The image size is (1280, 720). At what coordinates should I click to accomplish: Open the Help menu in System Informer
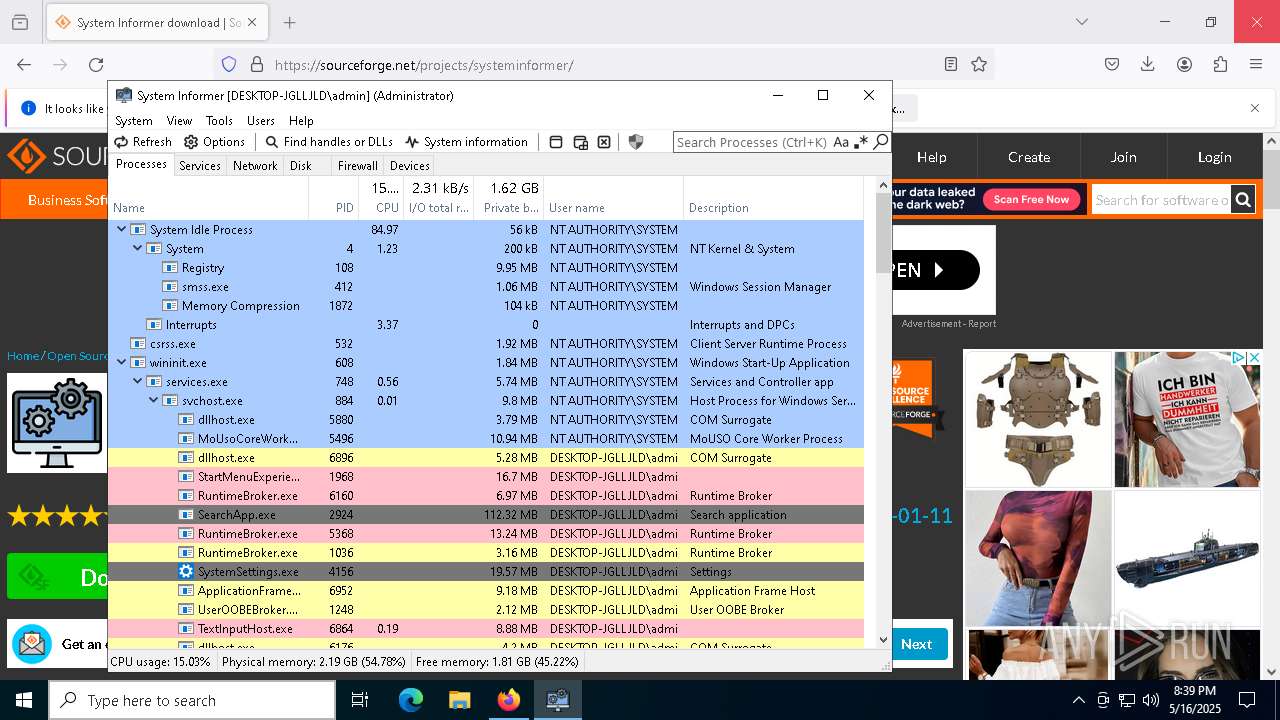coord(301,120)
